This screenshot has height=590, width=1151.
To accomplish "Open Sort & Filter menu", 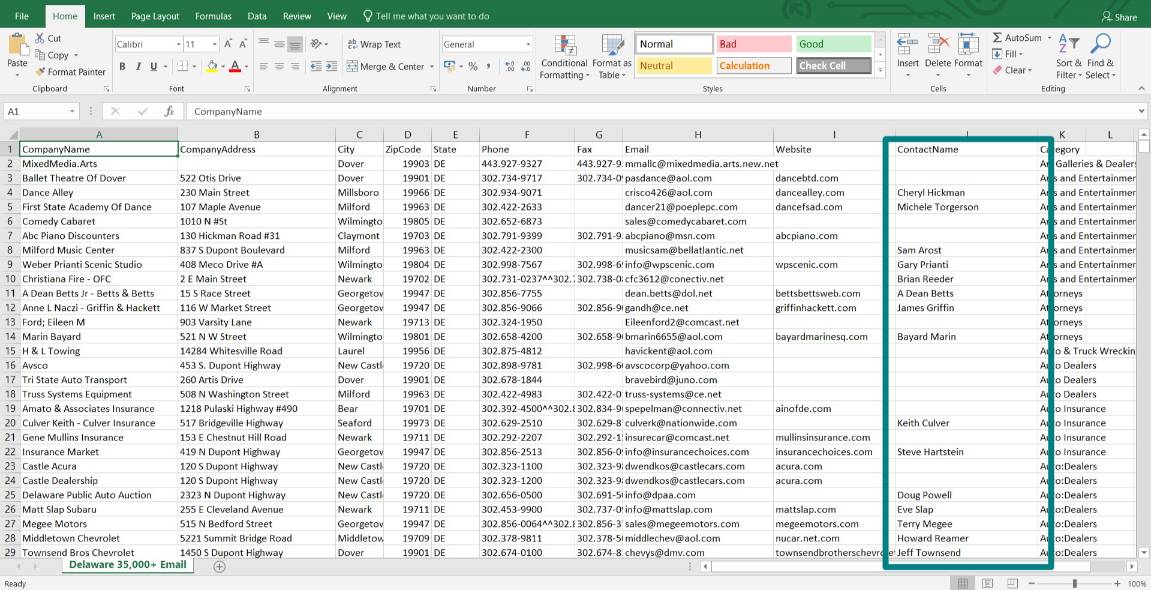I will pos(1069,57).
